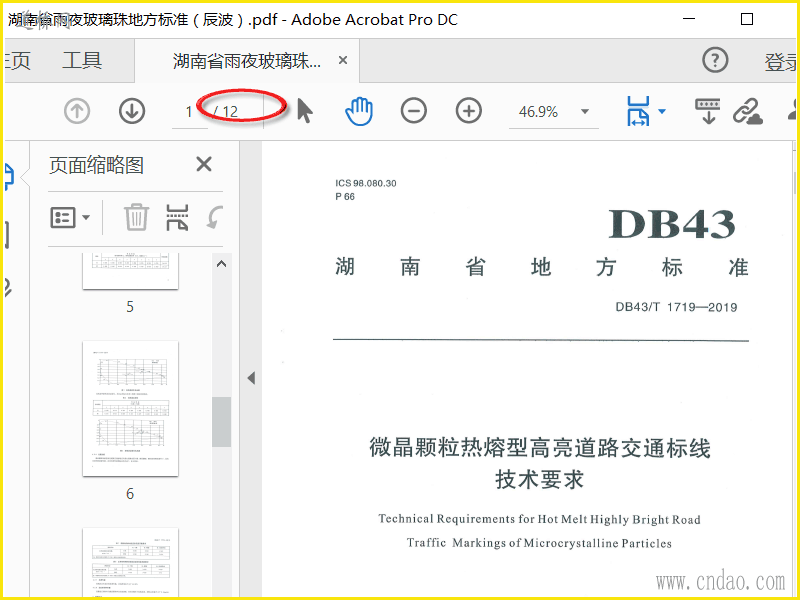Viewport: 800px width, 600px height.
Task: Click the ICS 98.080.30 text
Action: click(366, 183)
